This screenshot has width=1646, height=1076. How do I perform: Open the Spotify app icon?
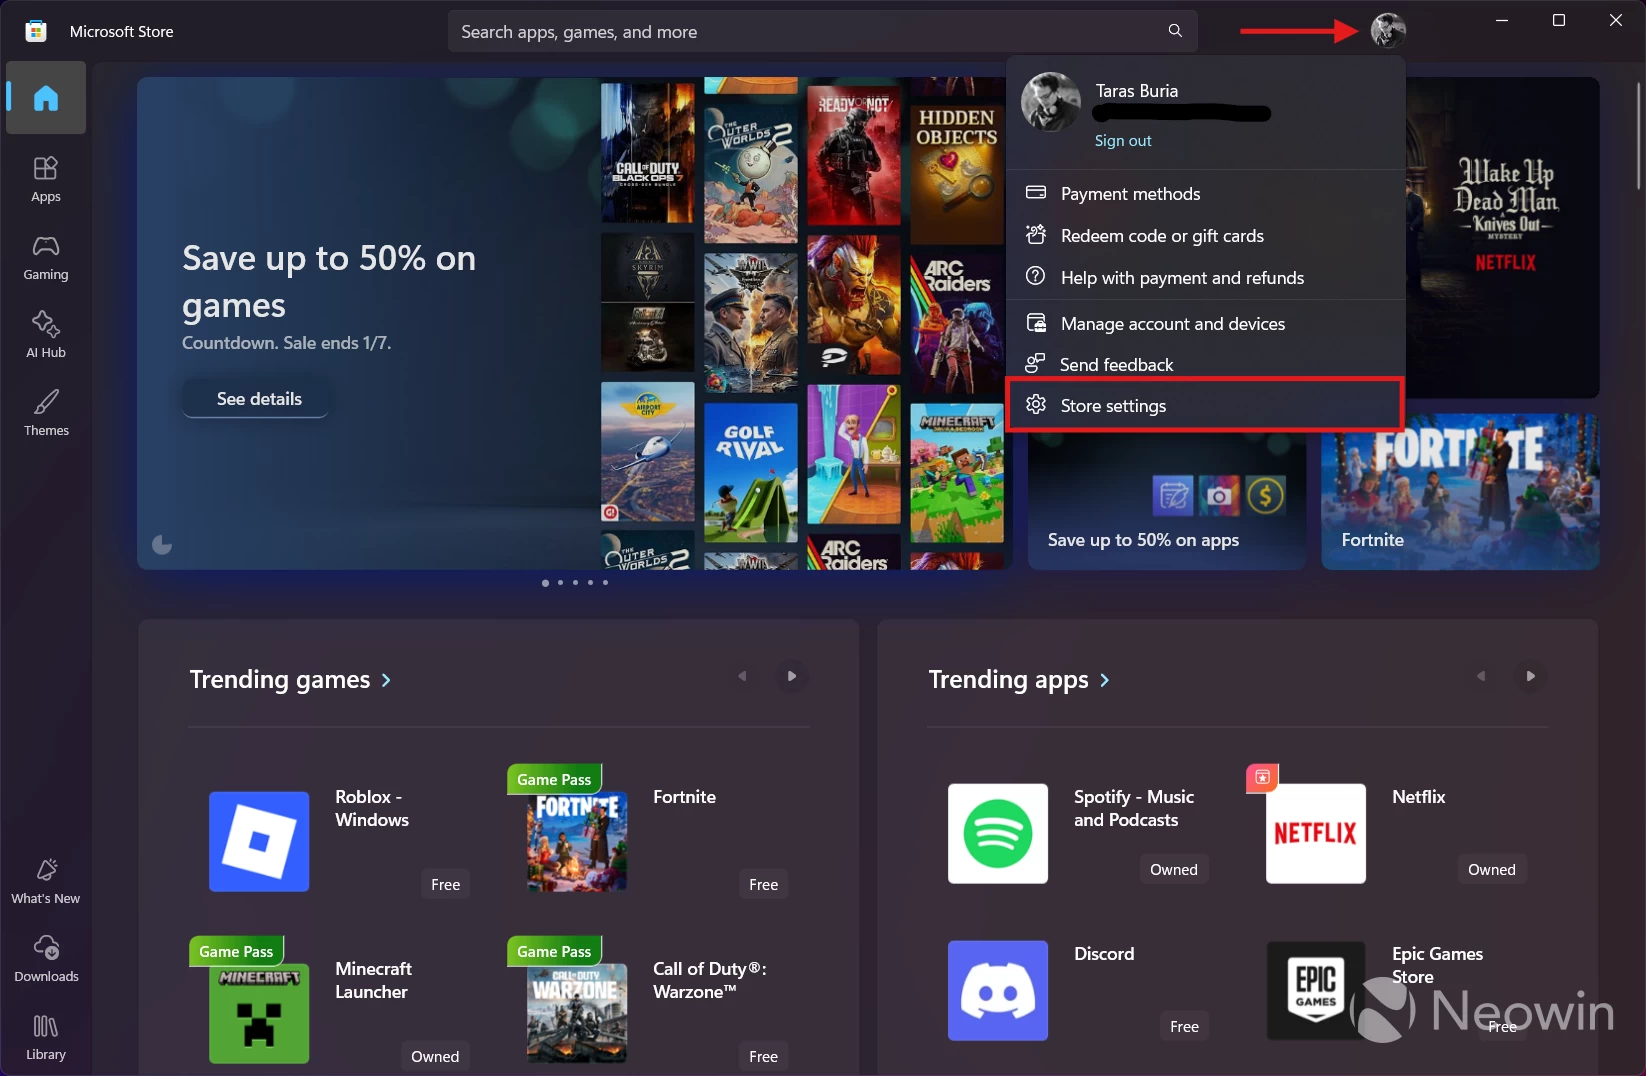click(998, 833)
